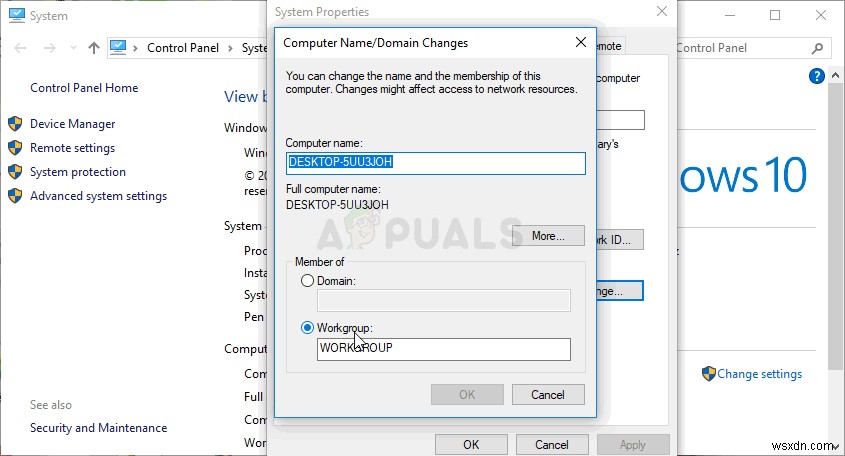Click the computer icon in address bar
Image resolution: width=845 pixels, height=456 pixels.
(118, 47)
